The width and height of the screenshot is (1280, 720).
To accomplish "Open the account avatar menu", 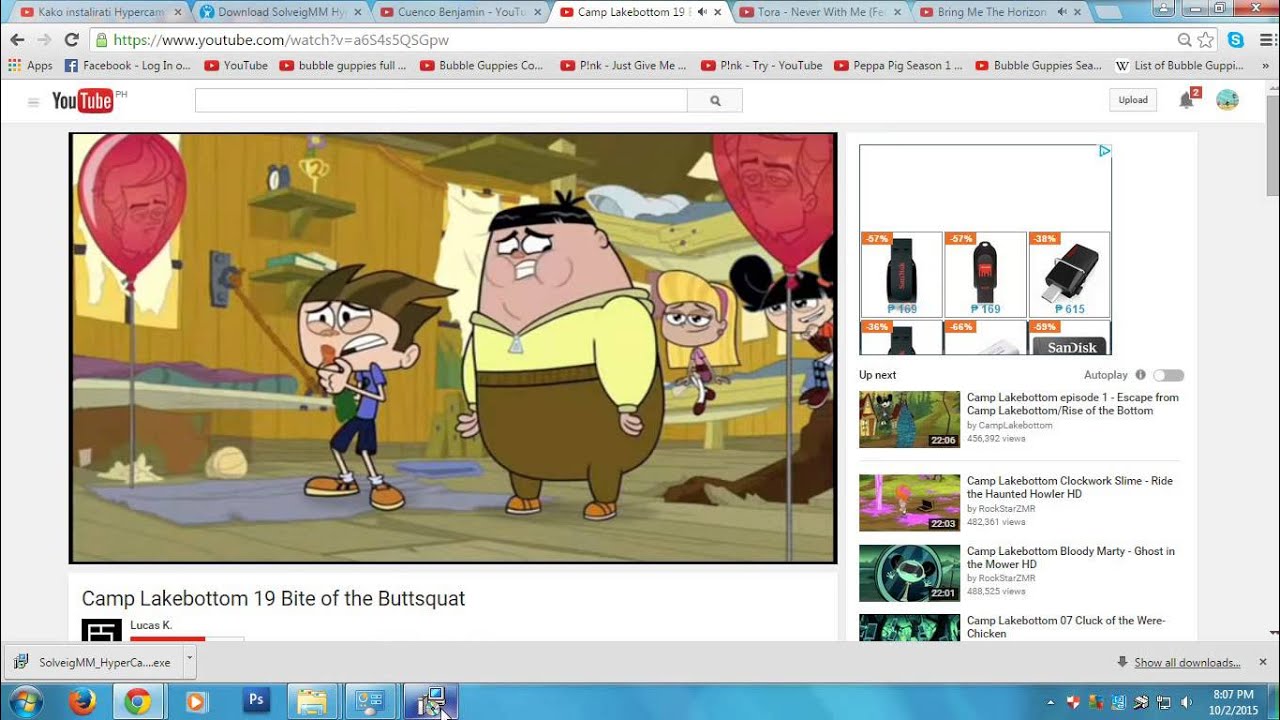I will [1227, 99].
